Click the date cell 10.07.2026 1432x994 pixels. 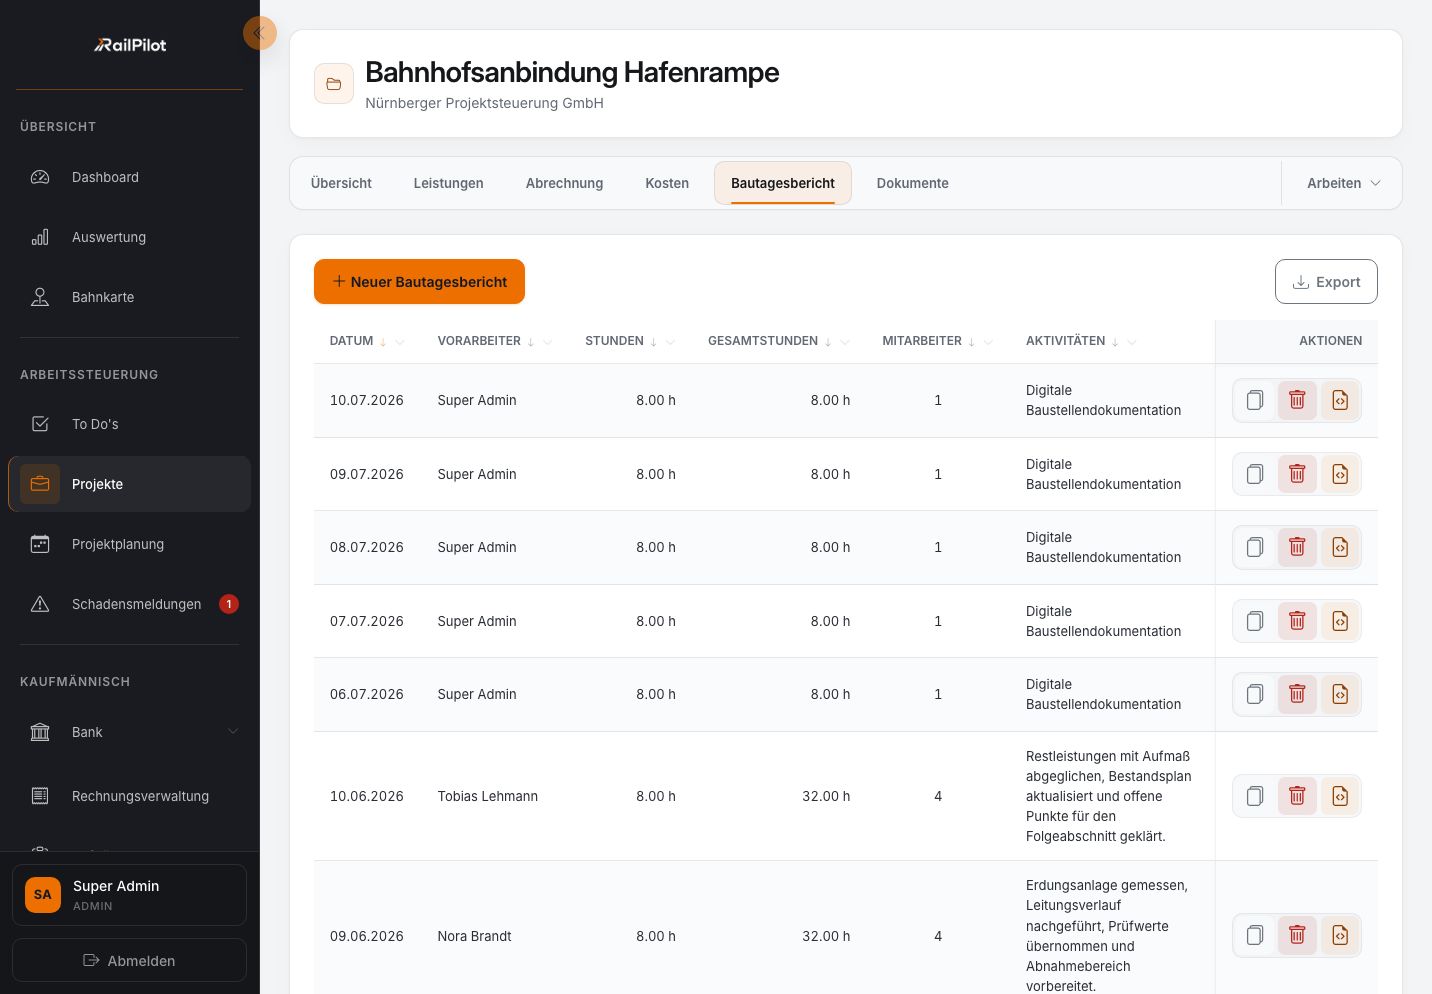367,400
